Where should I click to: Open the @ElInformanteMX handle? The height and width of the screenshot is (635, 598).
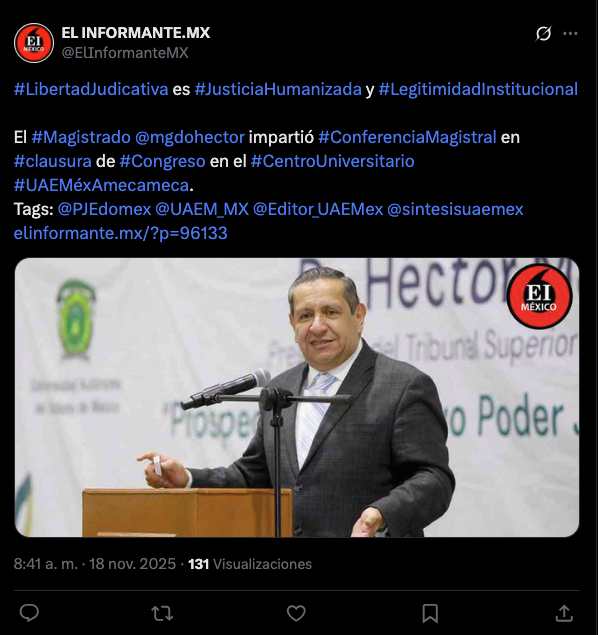point(125,53)
